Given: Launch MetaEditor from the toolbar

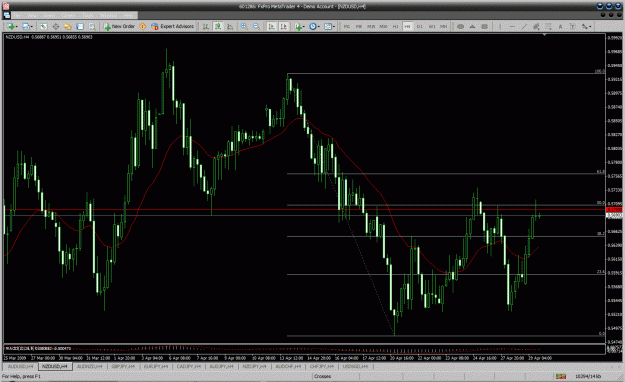Looking at the screenshot, I should [x=142, y=26].
